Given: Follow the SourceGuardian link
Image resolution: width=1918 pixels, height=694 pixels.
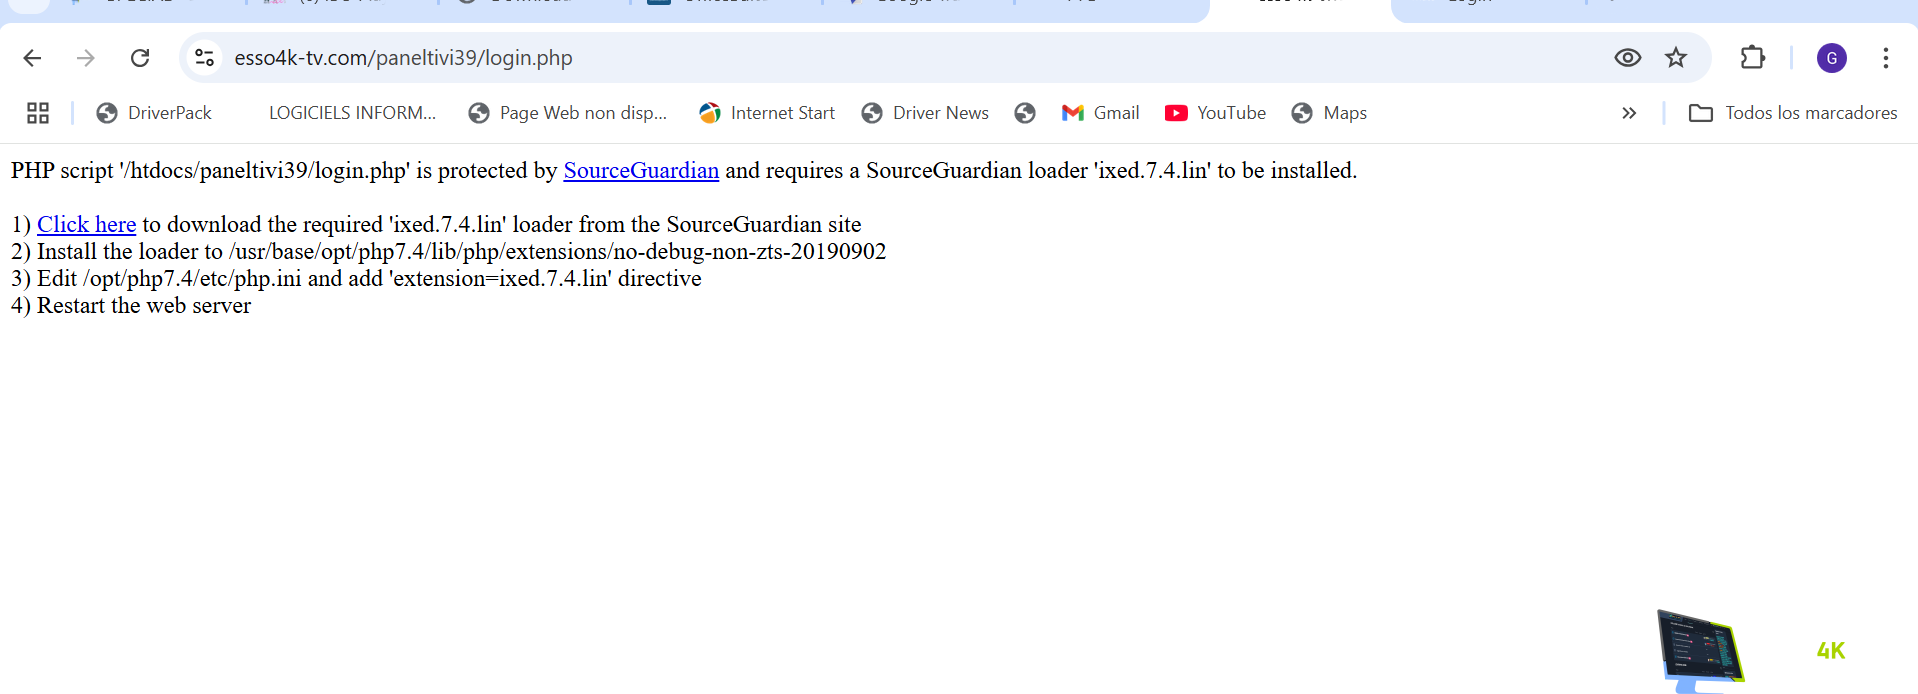Looking at the screenshot, I should (641, 171).
